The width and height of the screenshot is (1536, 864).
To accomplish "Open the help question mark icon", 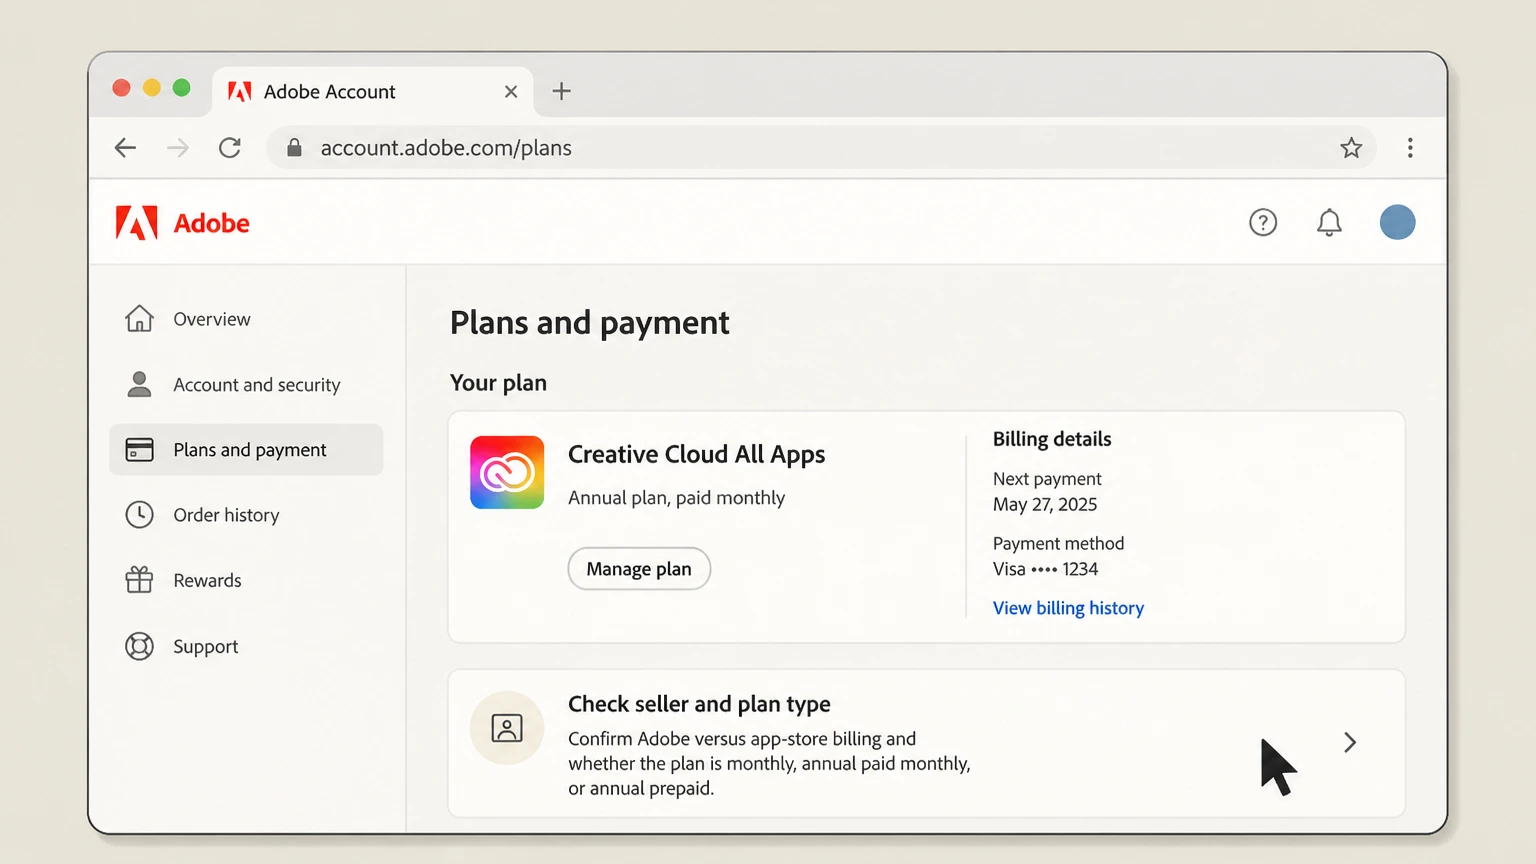I will [x=1263, y=222].
